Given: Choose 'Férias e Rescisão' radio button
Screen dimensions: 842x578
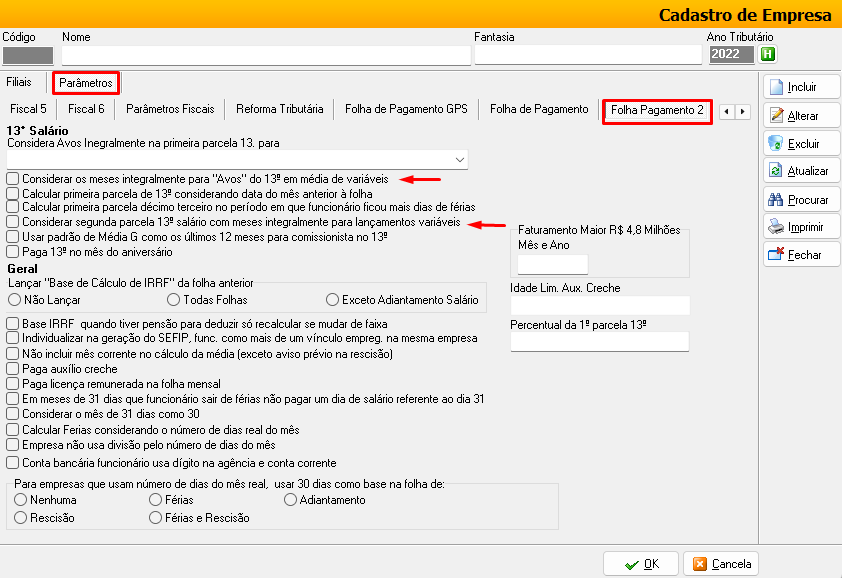Looking at the screenshot, I should (155, 518).
